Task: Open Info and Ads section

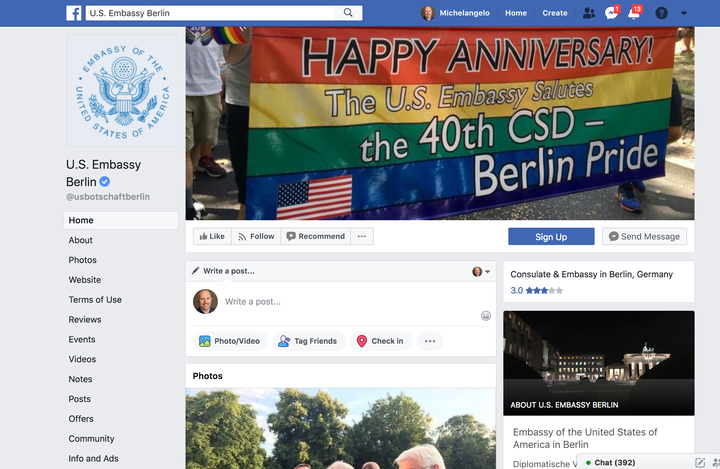Action: coord(93,458)
